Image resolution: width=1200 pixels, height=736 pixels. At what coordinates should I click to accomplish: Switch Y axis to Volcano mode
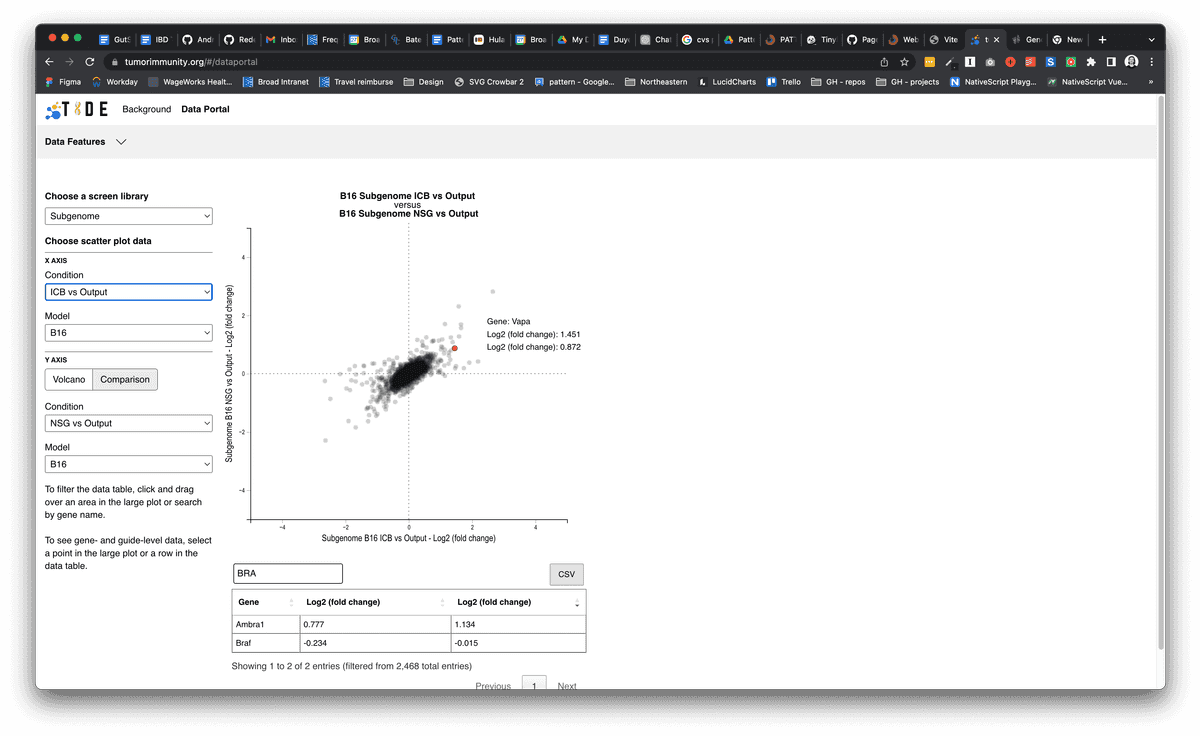tap(69, 380)
